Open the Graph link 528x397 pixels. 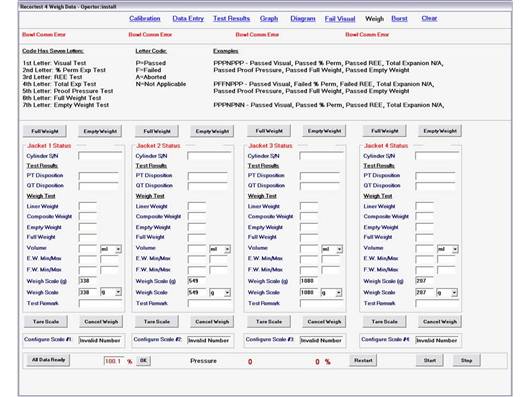(x=269, y=19)
